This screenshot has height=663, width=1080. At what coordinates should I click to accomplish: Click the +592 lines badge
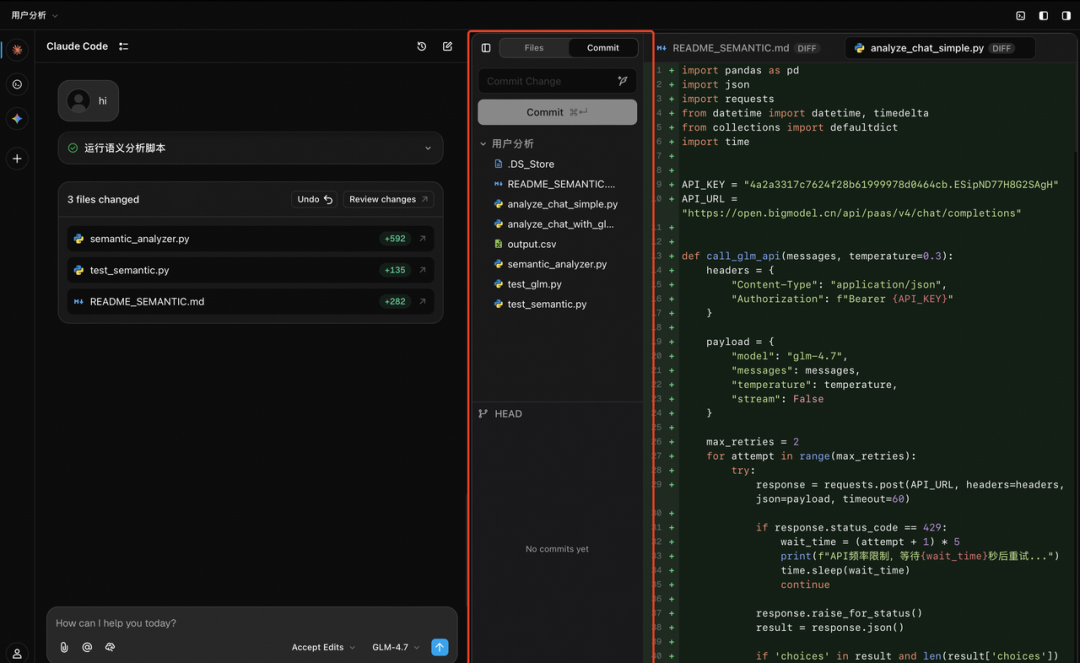coord(395,239)
